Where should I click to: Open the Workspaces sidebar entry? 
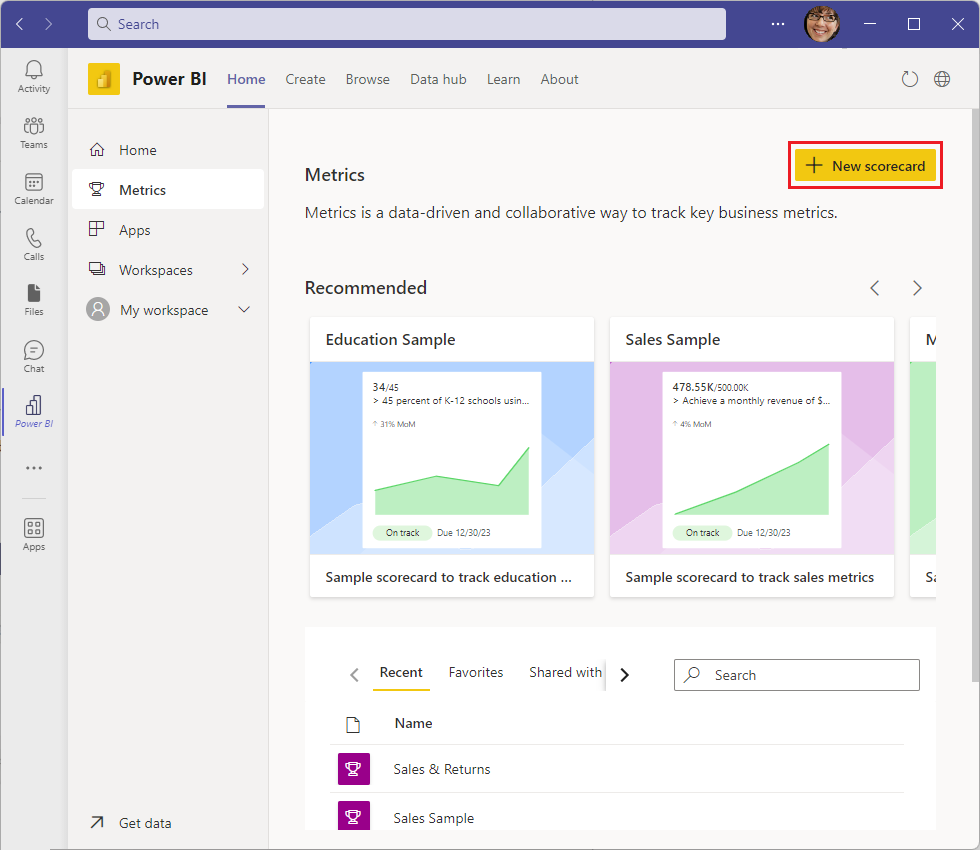pyautogui.click(x=156, y=270)
